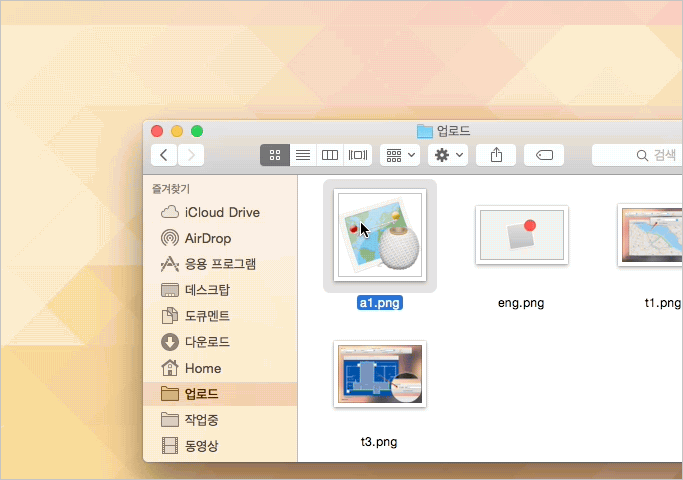The height and width of the screenshot is (480, 683).
Task: Switch to column view
Action: (x=330, y=155)
